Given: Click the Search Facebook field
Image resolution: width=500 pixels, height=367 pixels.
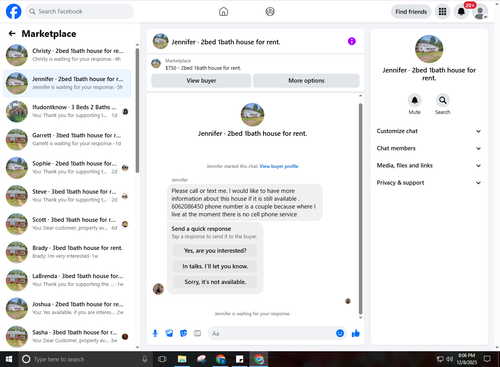Looking at the screenshot, I should click(x=79, y=12).
